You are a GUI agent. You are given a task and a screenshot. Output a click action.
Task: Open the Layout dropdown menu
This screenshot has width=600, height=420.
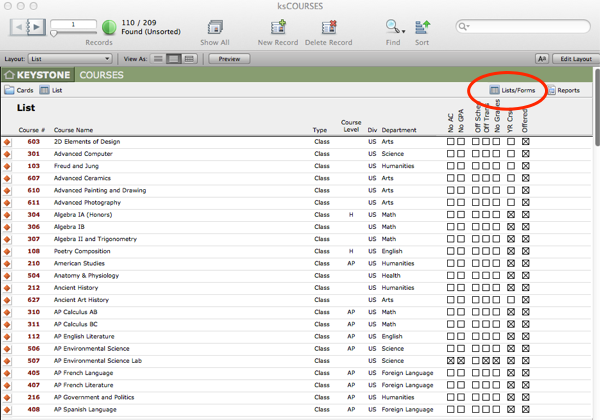point(70,59)
